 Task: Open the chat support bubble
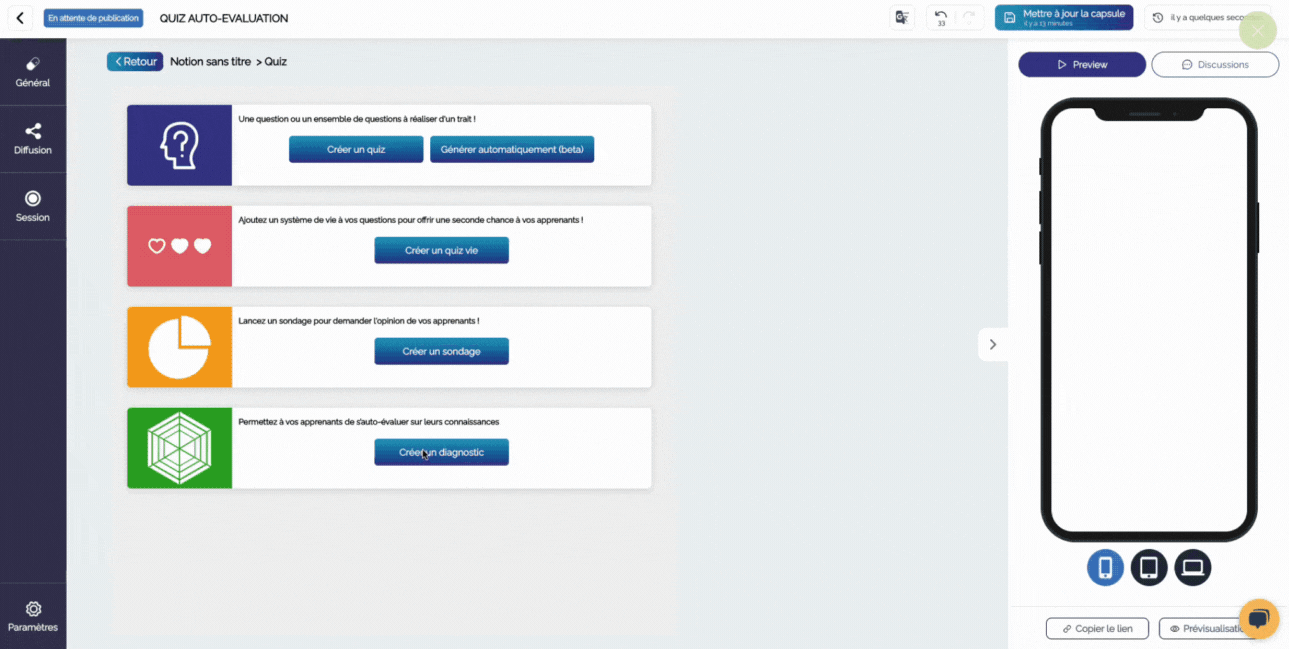(1258, 617)
